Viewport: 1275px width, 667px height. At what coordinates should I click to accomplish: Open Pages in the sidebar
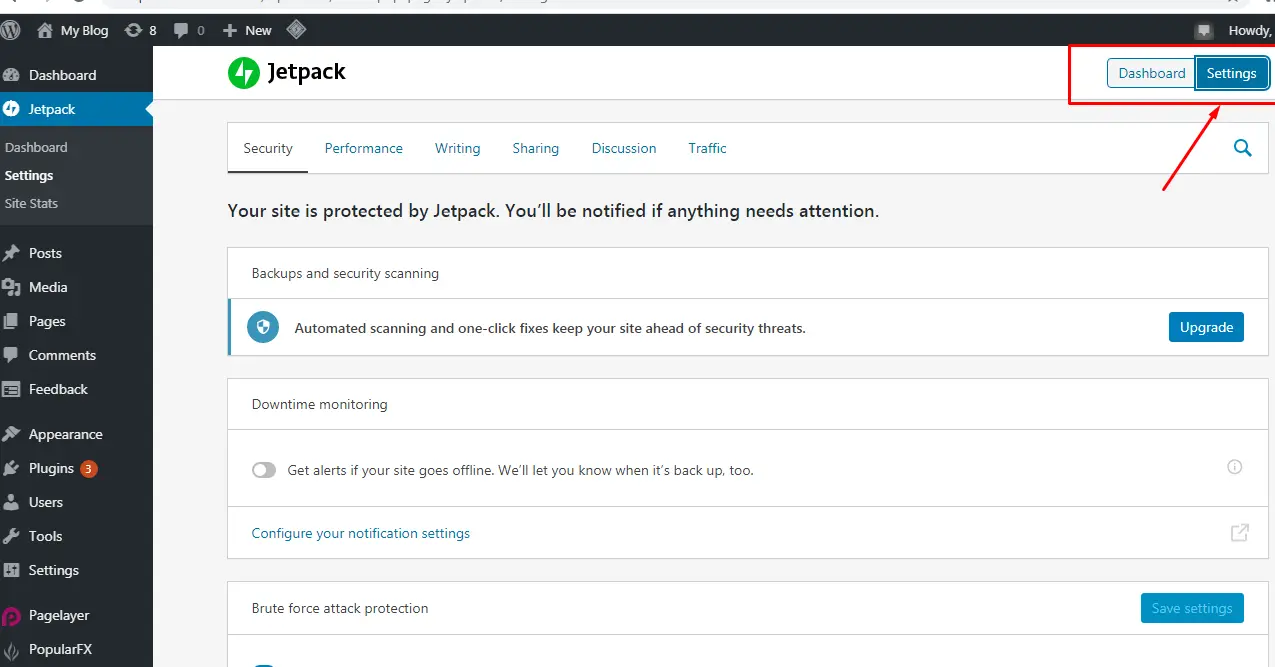(x=76, y=321)
